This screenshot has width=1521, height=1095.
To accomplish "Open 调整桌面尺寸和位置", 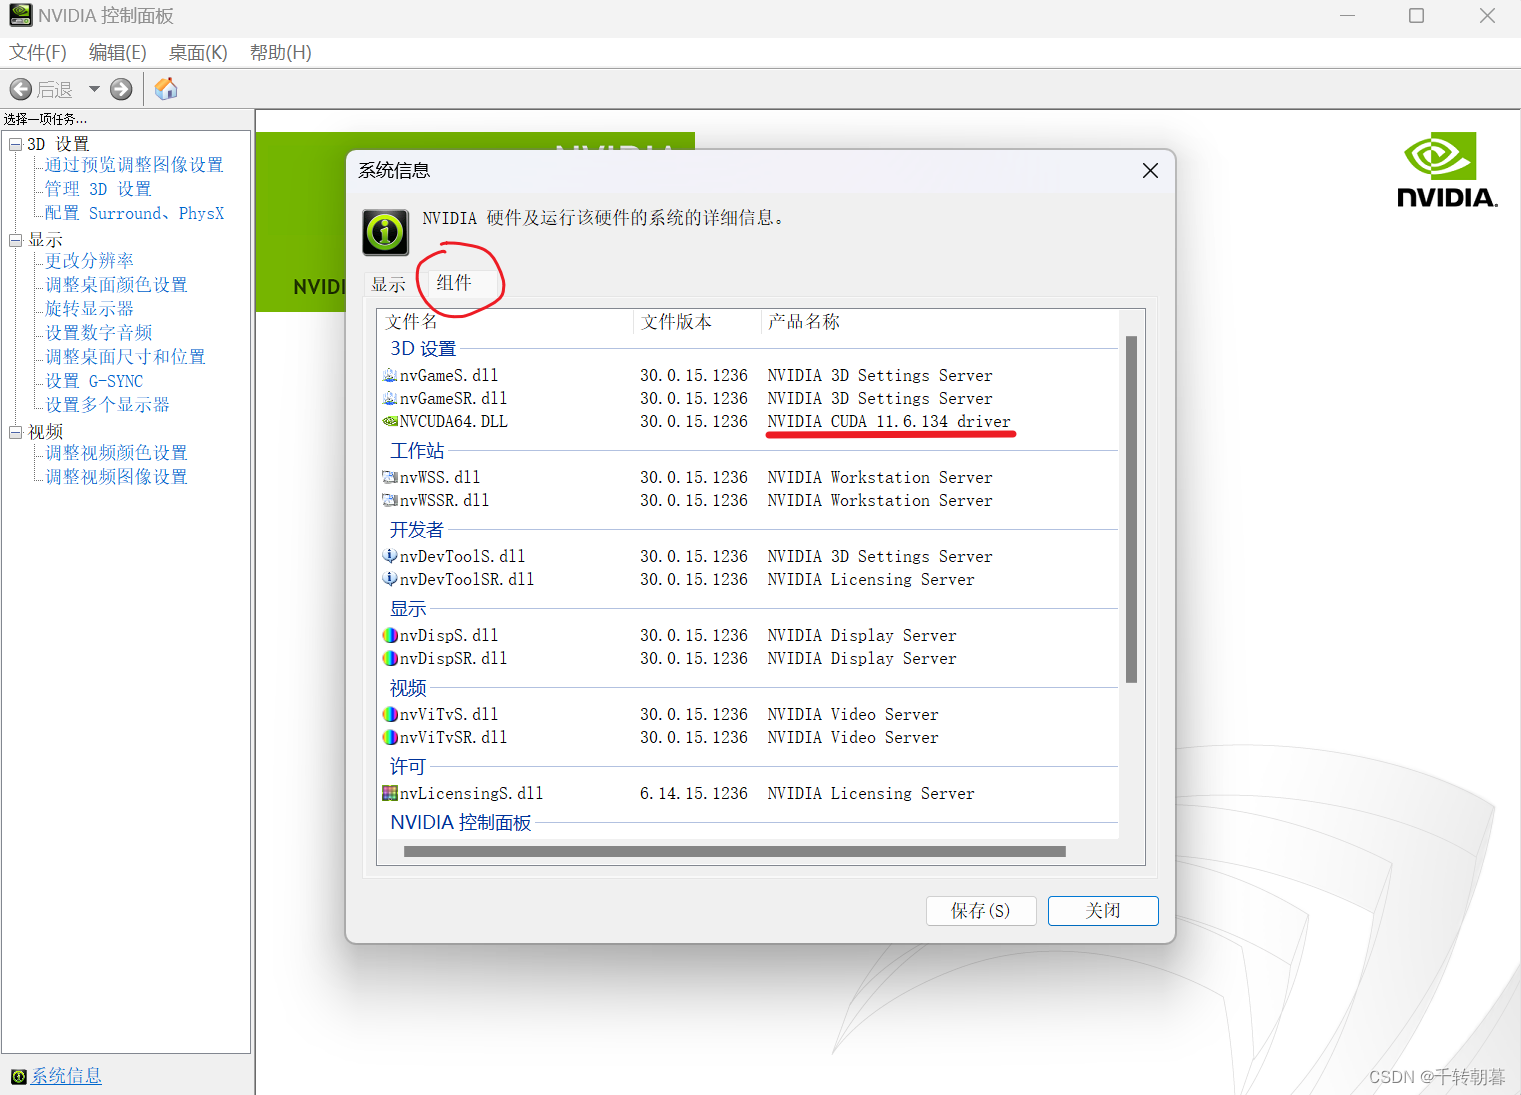I will click(125, 357).
